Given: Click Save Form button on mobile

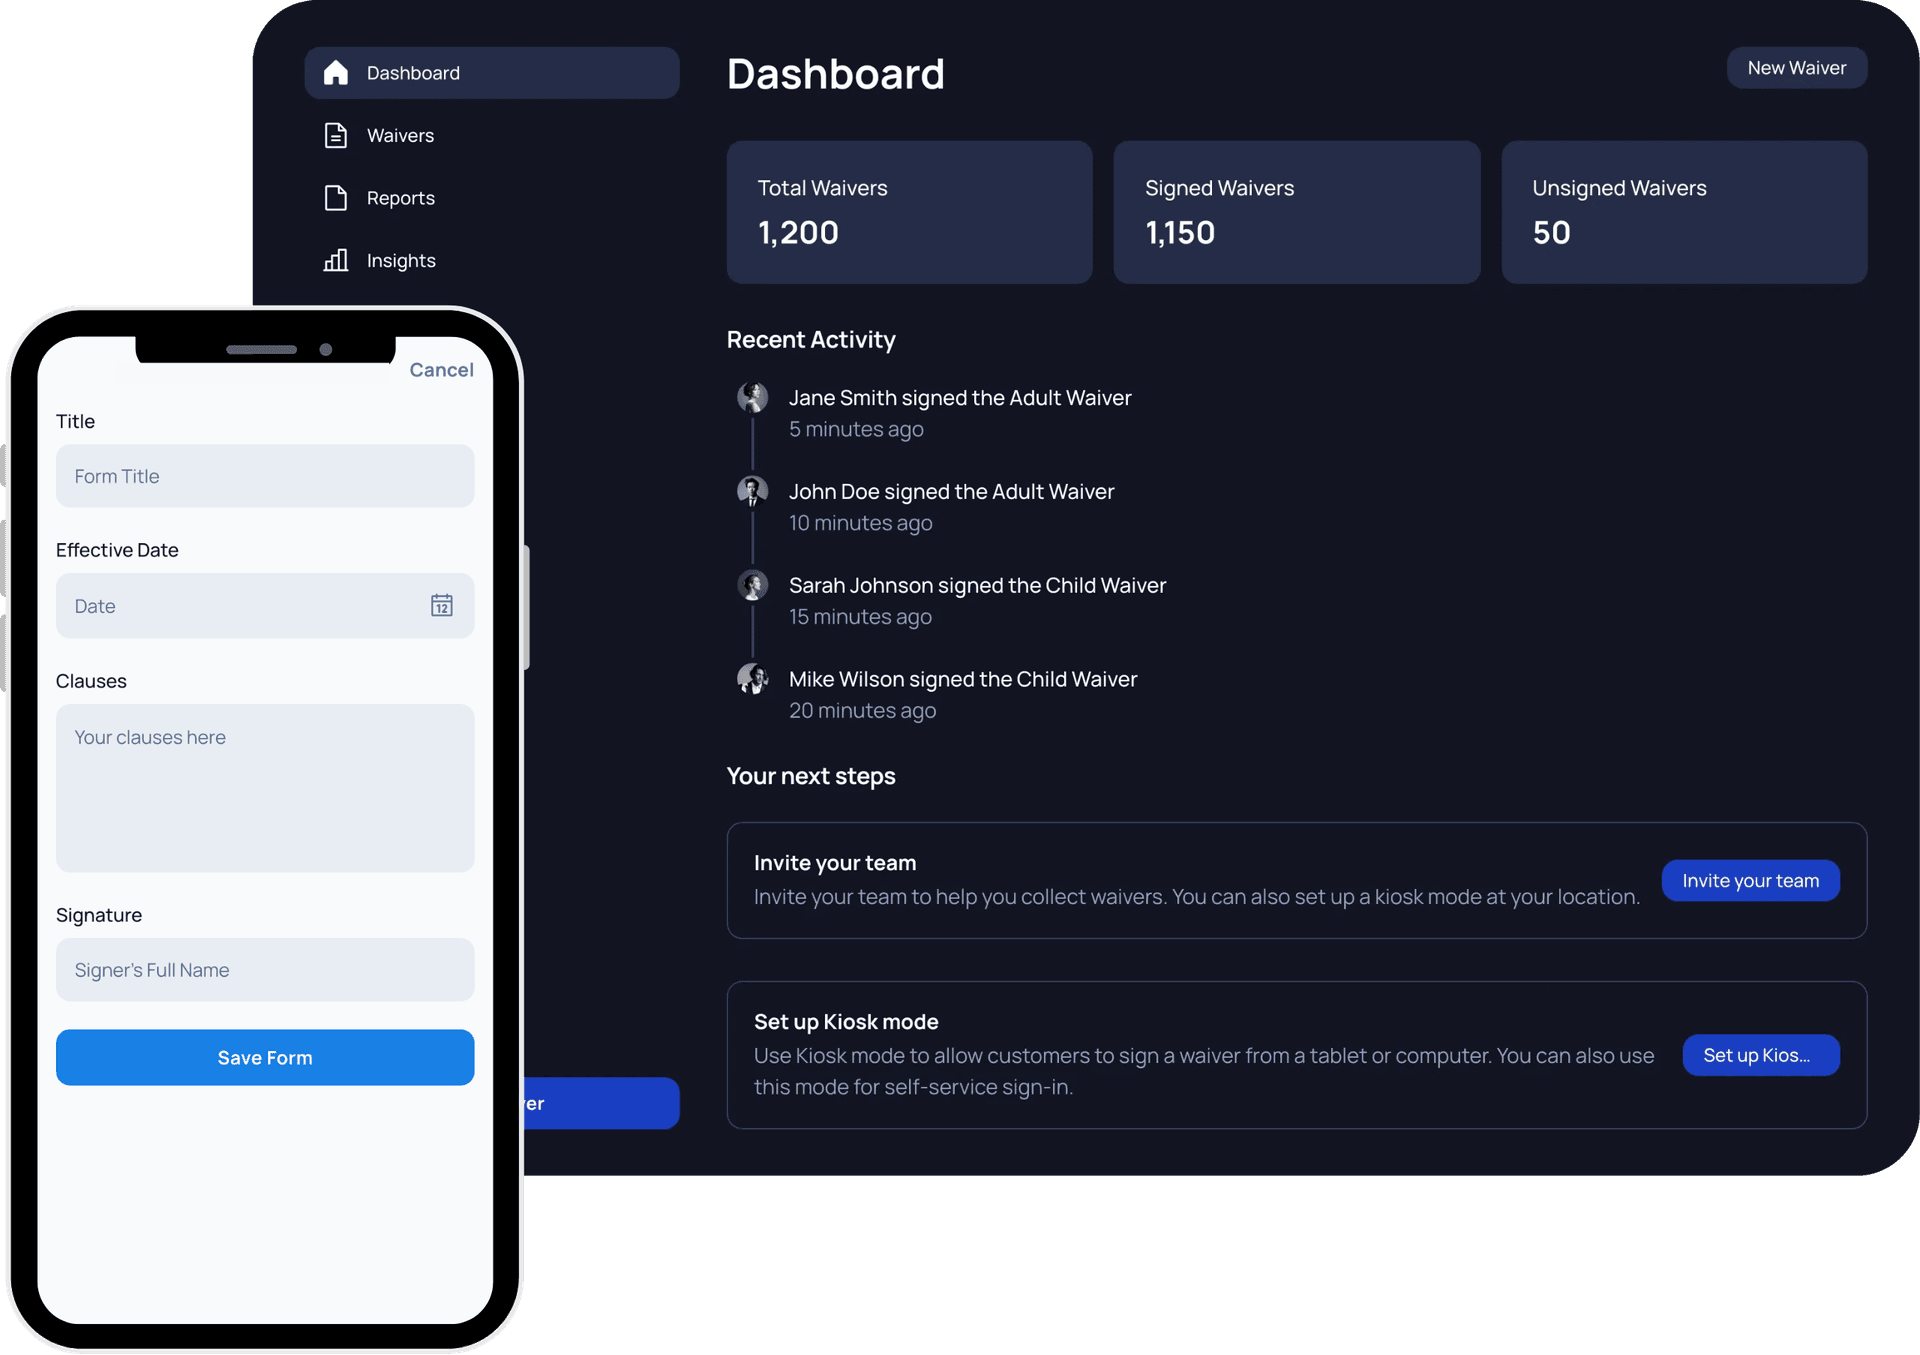Looking at the screenshot, I should point(265,1056).
